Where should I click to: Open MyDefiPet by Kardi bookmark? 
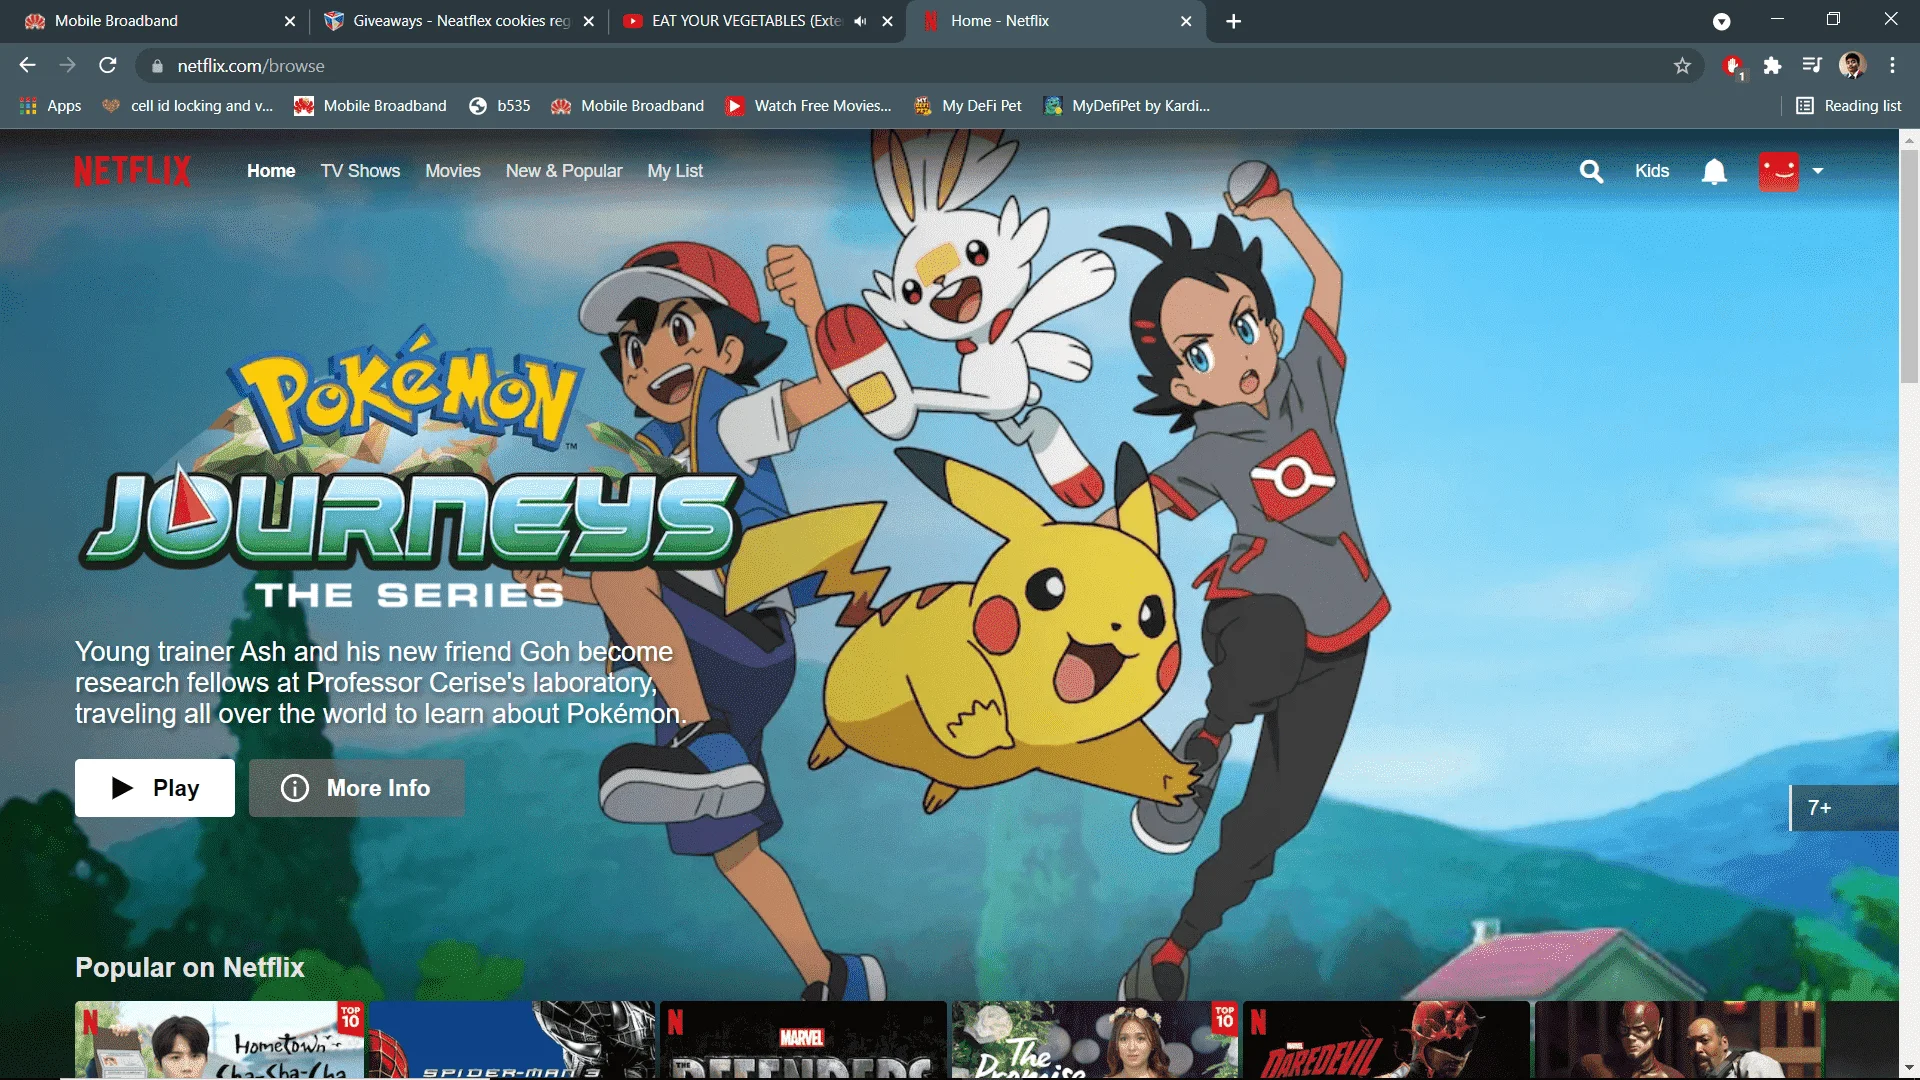click(x=1126, y=106)
